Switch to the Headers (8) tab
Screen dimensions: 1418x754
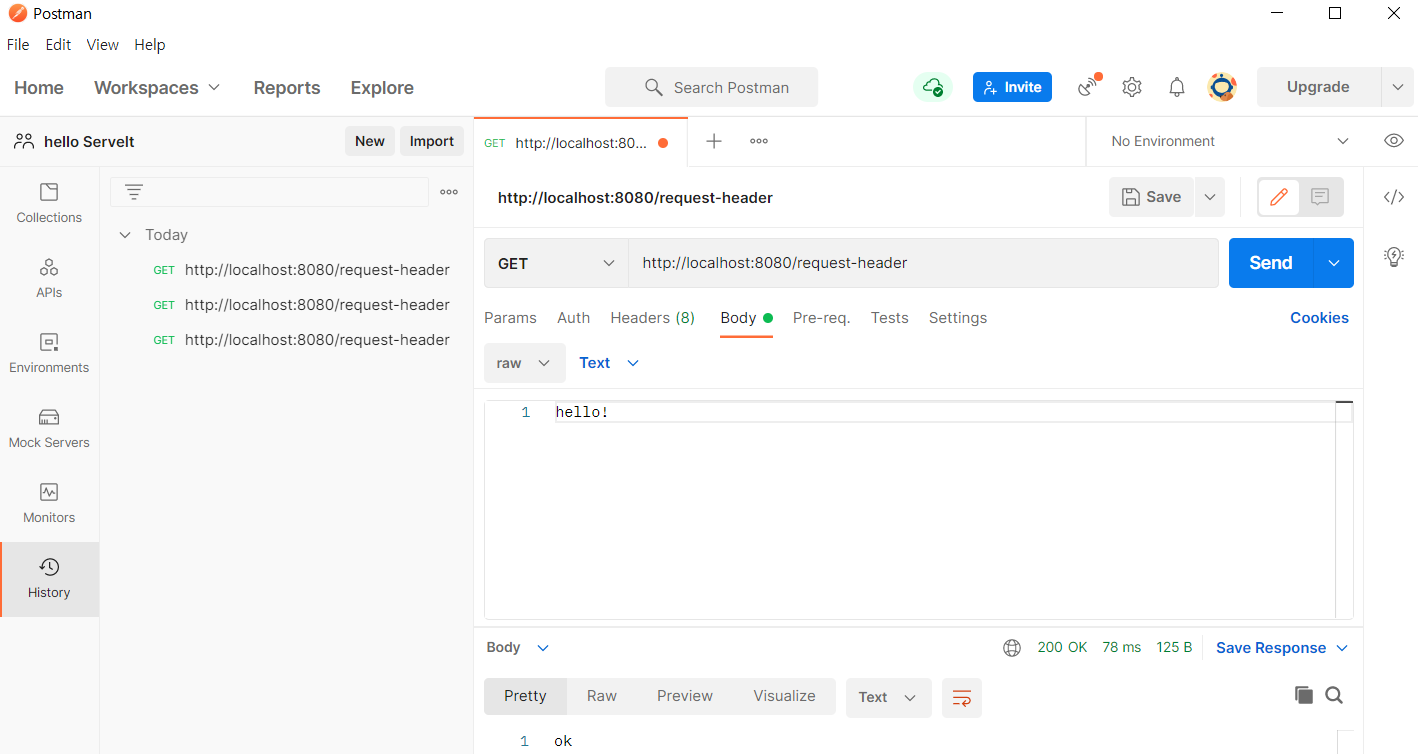[652, 318]
